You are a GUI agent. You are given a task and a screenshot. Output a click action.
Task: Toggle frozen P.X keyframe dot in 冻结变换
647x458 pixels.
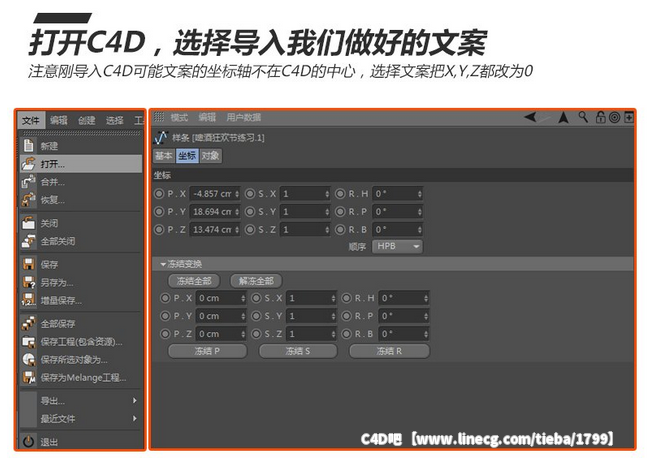coord(165,298)
